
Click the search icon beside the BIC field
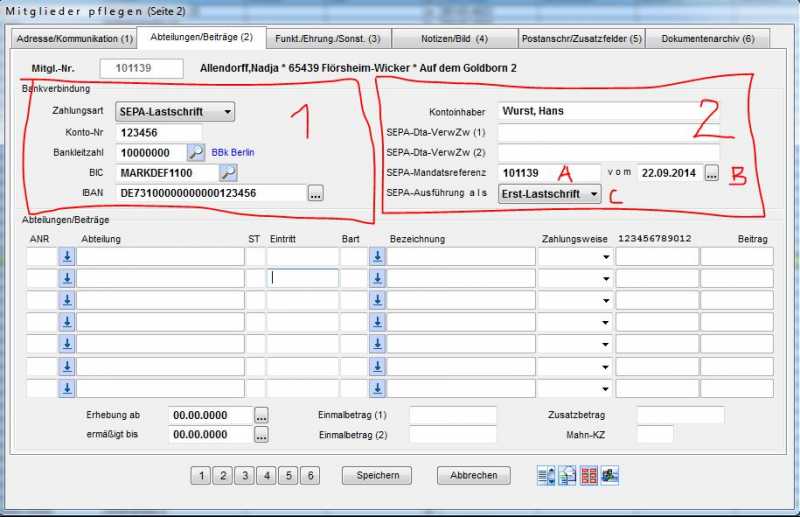tap(228, 173)
